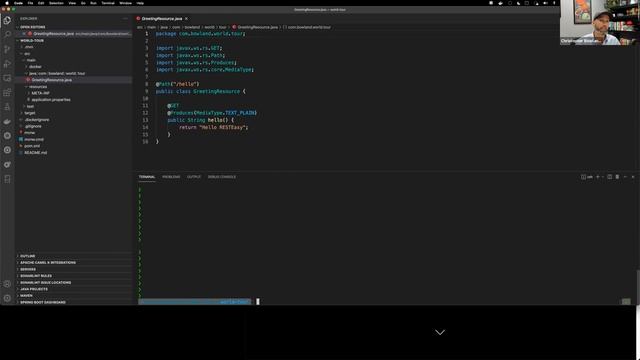Close the terminal panel

633,177
